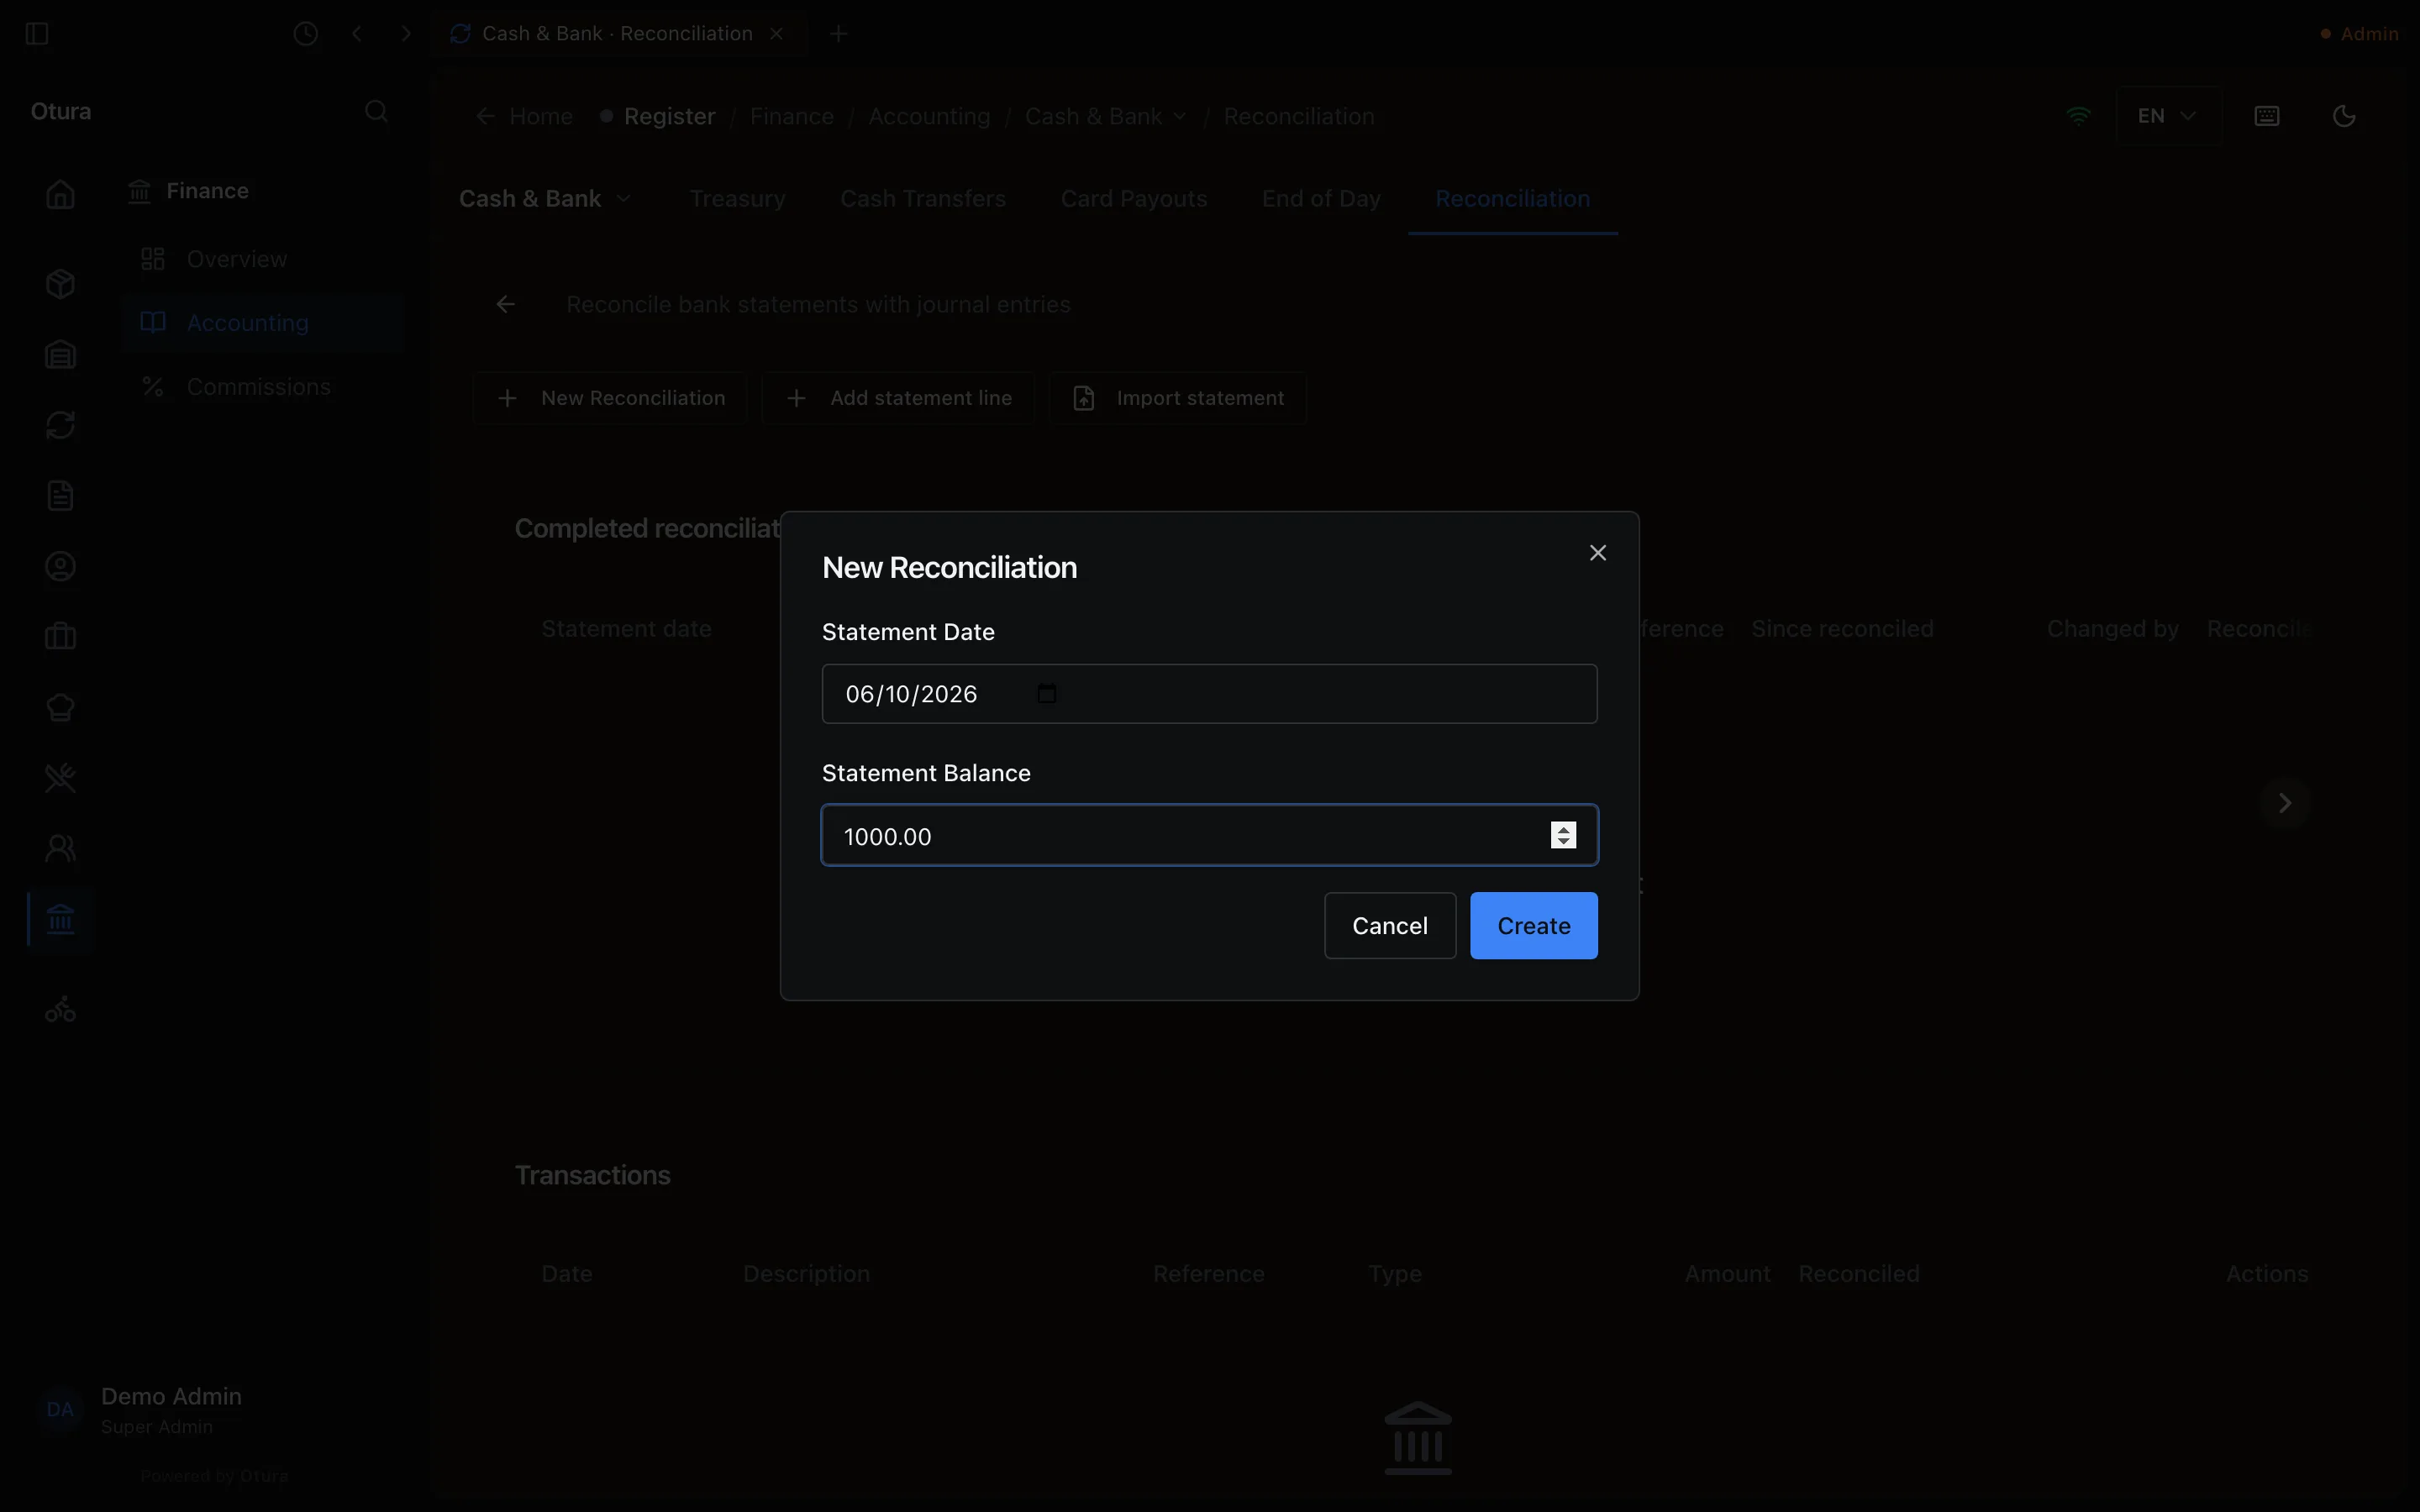Viewport: 2420px width, 1512px height.
Task: Open Overview in Finance menu
Action: (x=262, y=259)
